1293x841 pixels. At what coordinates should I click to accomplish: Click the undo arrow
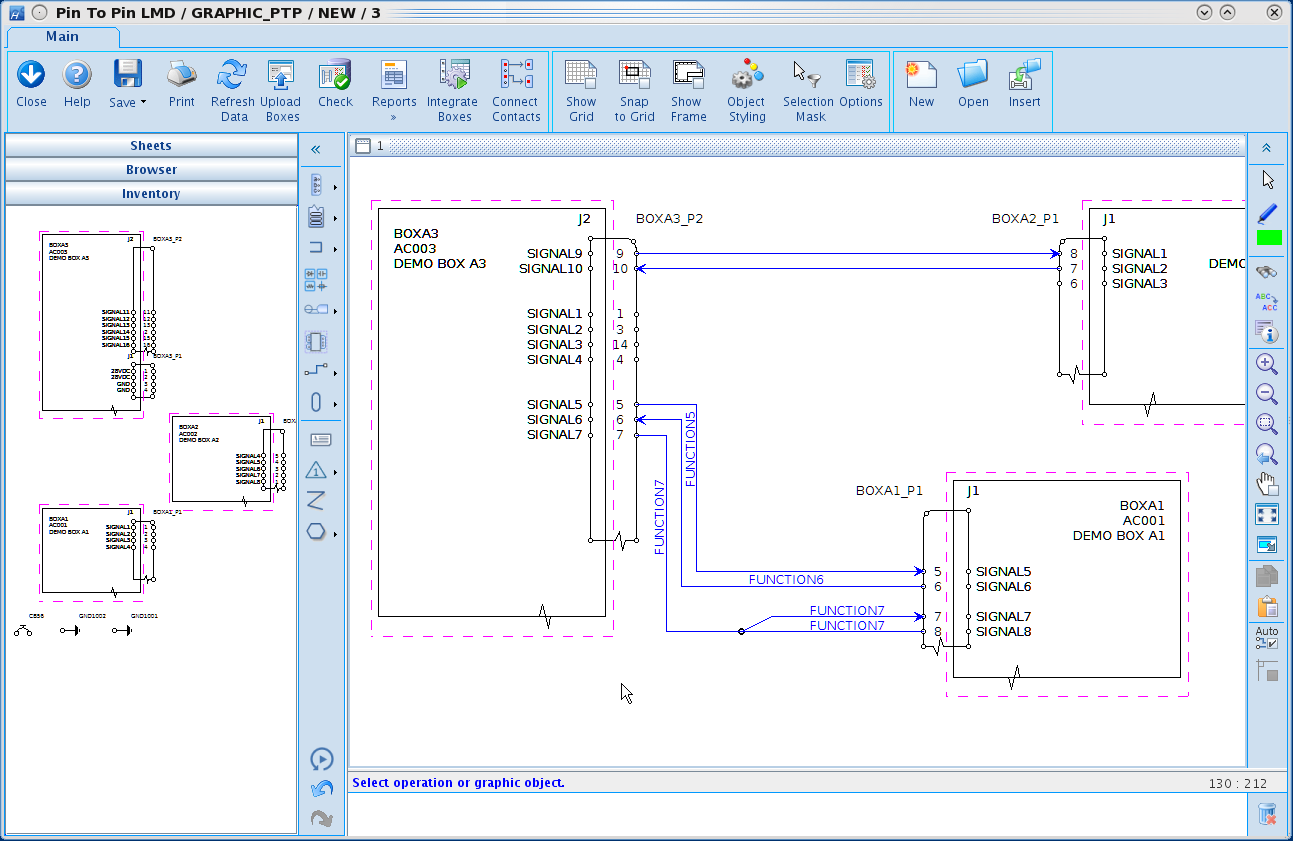click(x=322, y=790)
